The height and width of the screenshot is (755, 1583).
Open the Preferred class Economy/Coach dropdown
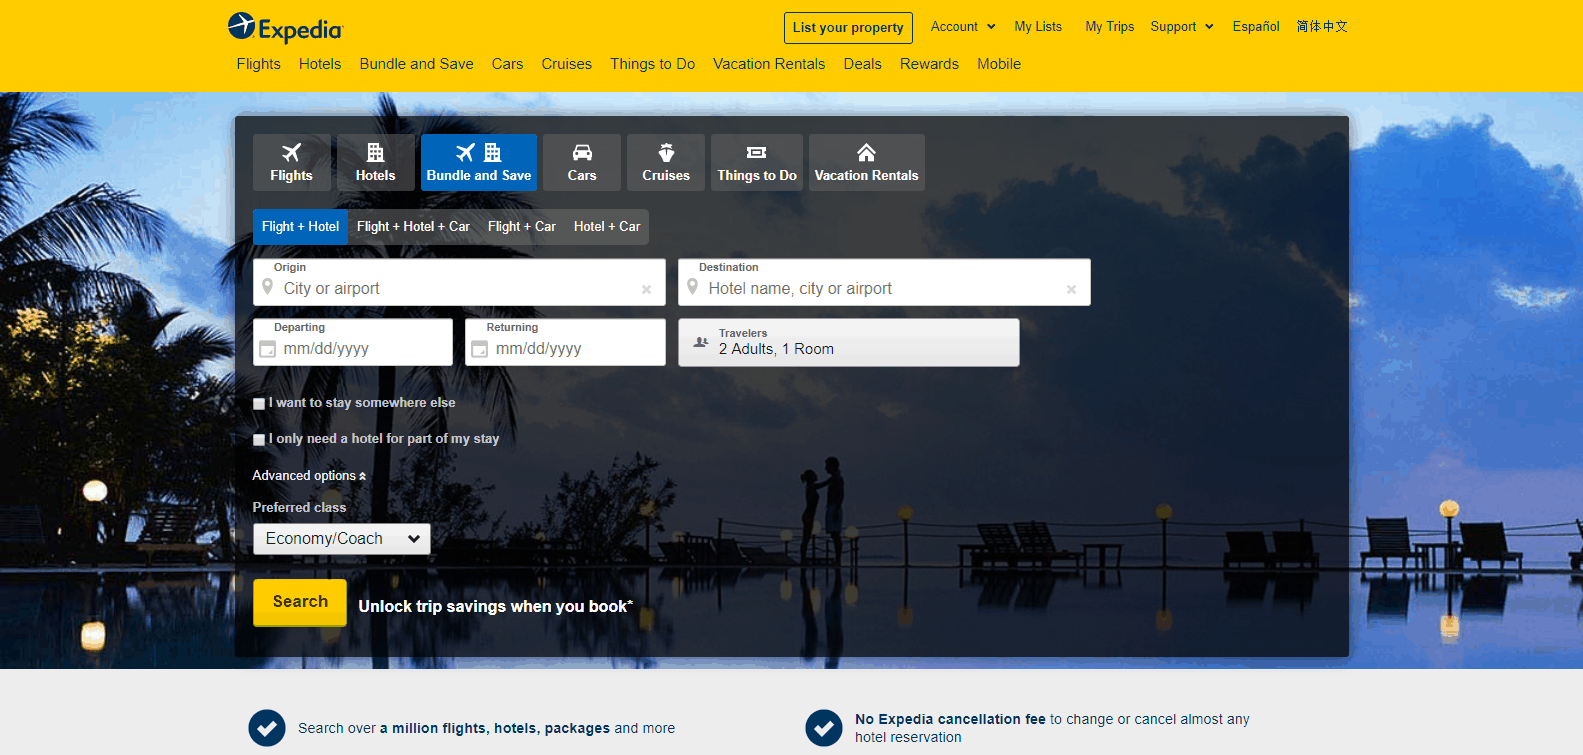pyautogui.click(x=342, y=539)
